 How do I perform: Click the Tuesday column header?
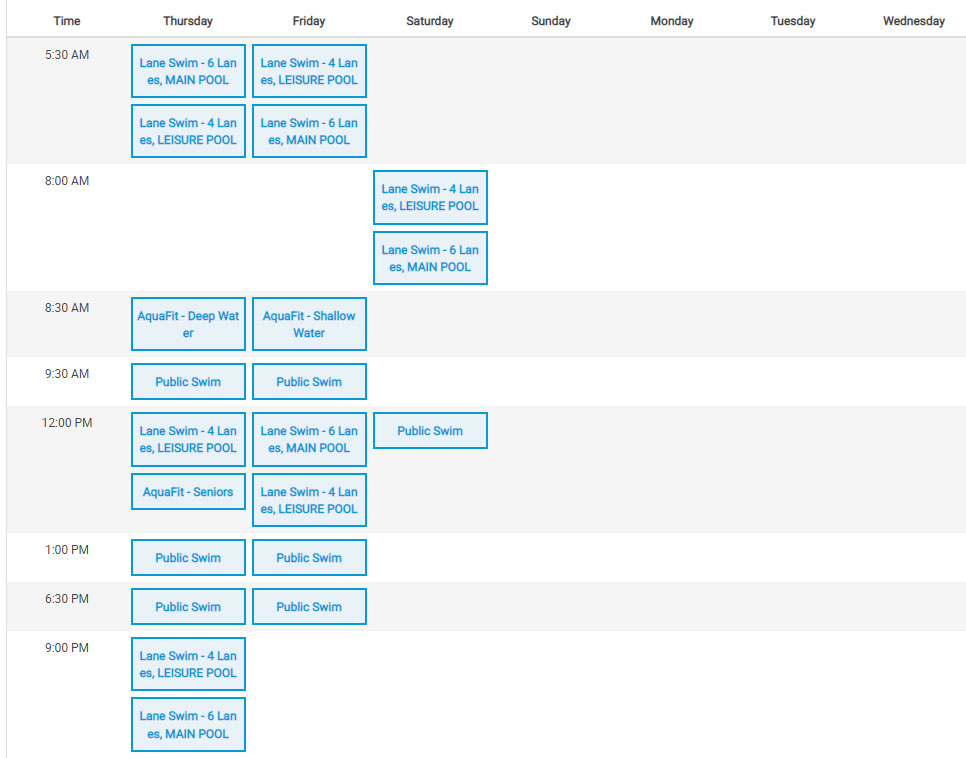pos(793,21)
